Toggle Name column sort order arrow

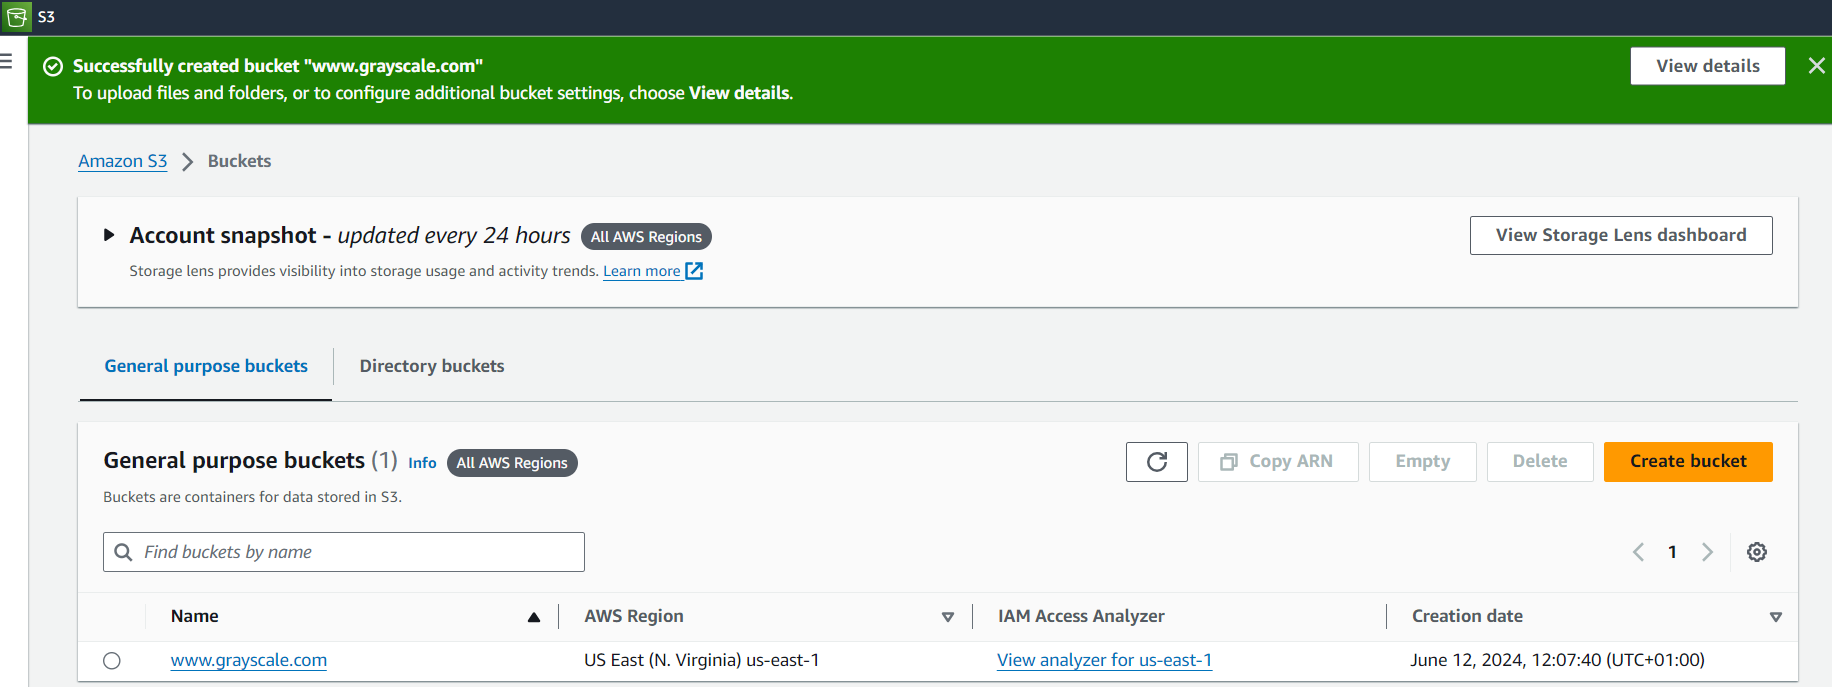tap(534, 617)
